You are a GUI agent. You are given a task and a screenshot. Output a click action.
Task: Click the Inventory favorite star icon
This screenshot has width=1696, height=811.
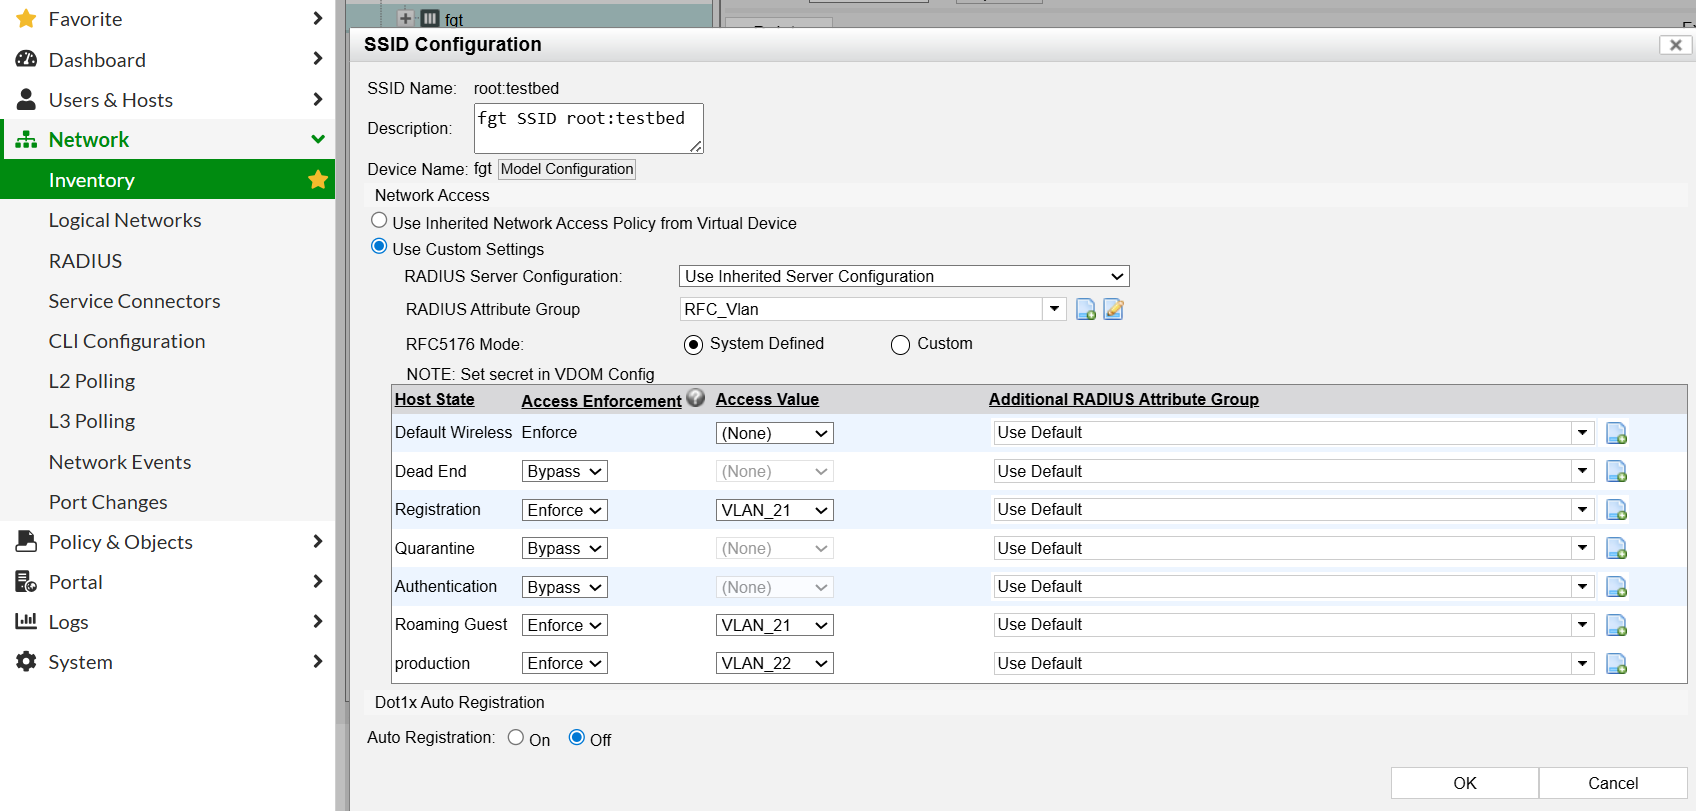318,180
